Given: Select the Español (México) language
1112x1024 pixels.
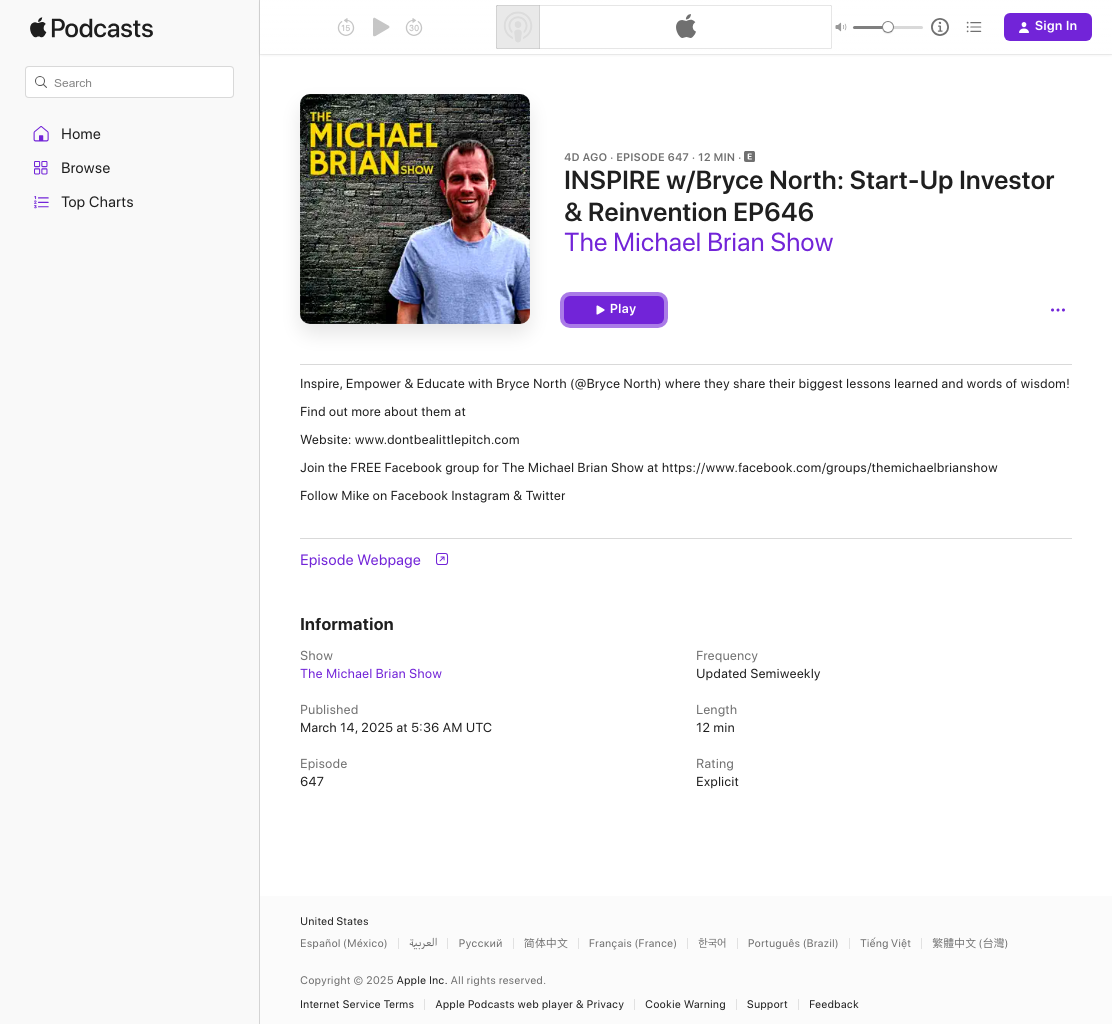Looking at the screenshot, I should click(343, 943).
